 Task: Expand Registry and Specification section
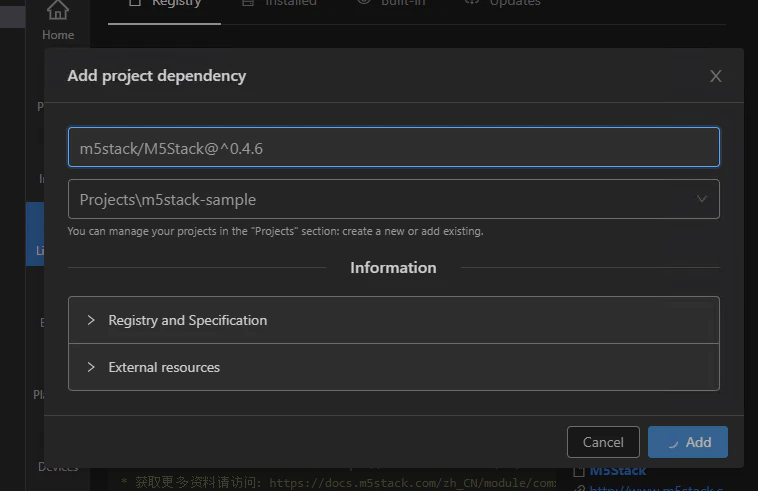394,320
